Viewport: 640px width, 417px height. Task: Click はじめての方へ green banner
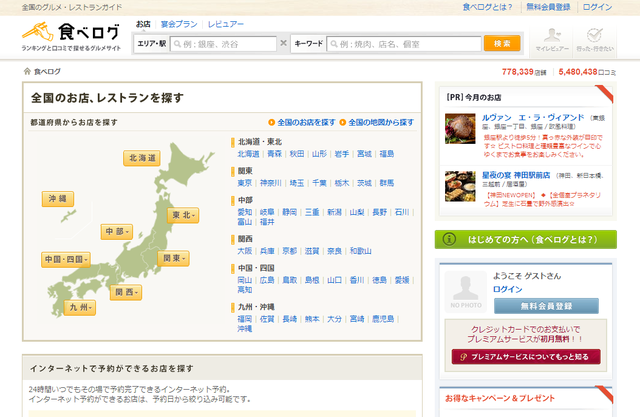[526, 240]
